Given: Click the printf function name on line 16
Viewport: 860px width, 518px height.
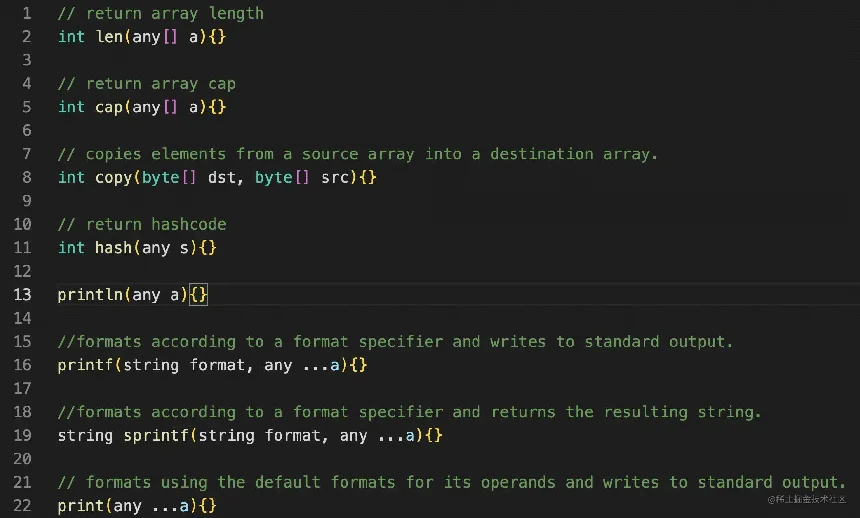Looking at the screenshot, I should (x=86, y=365).
